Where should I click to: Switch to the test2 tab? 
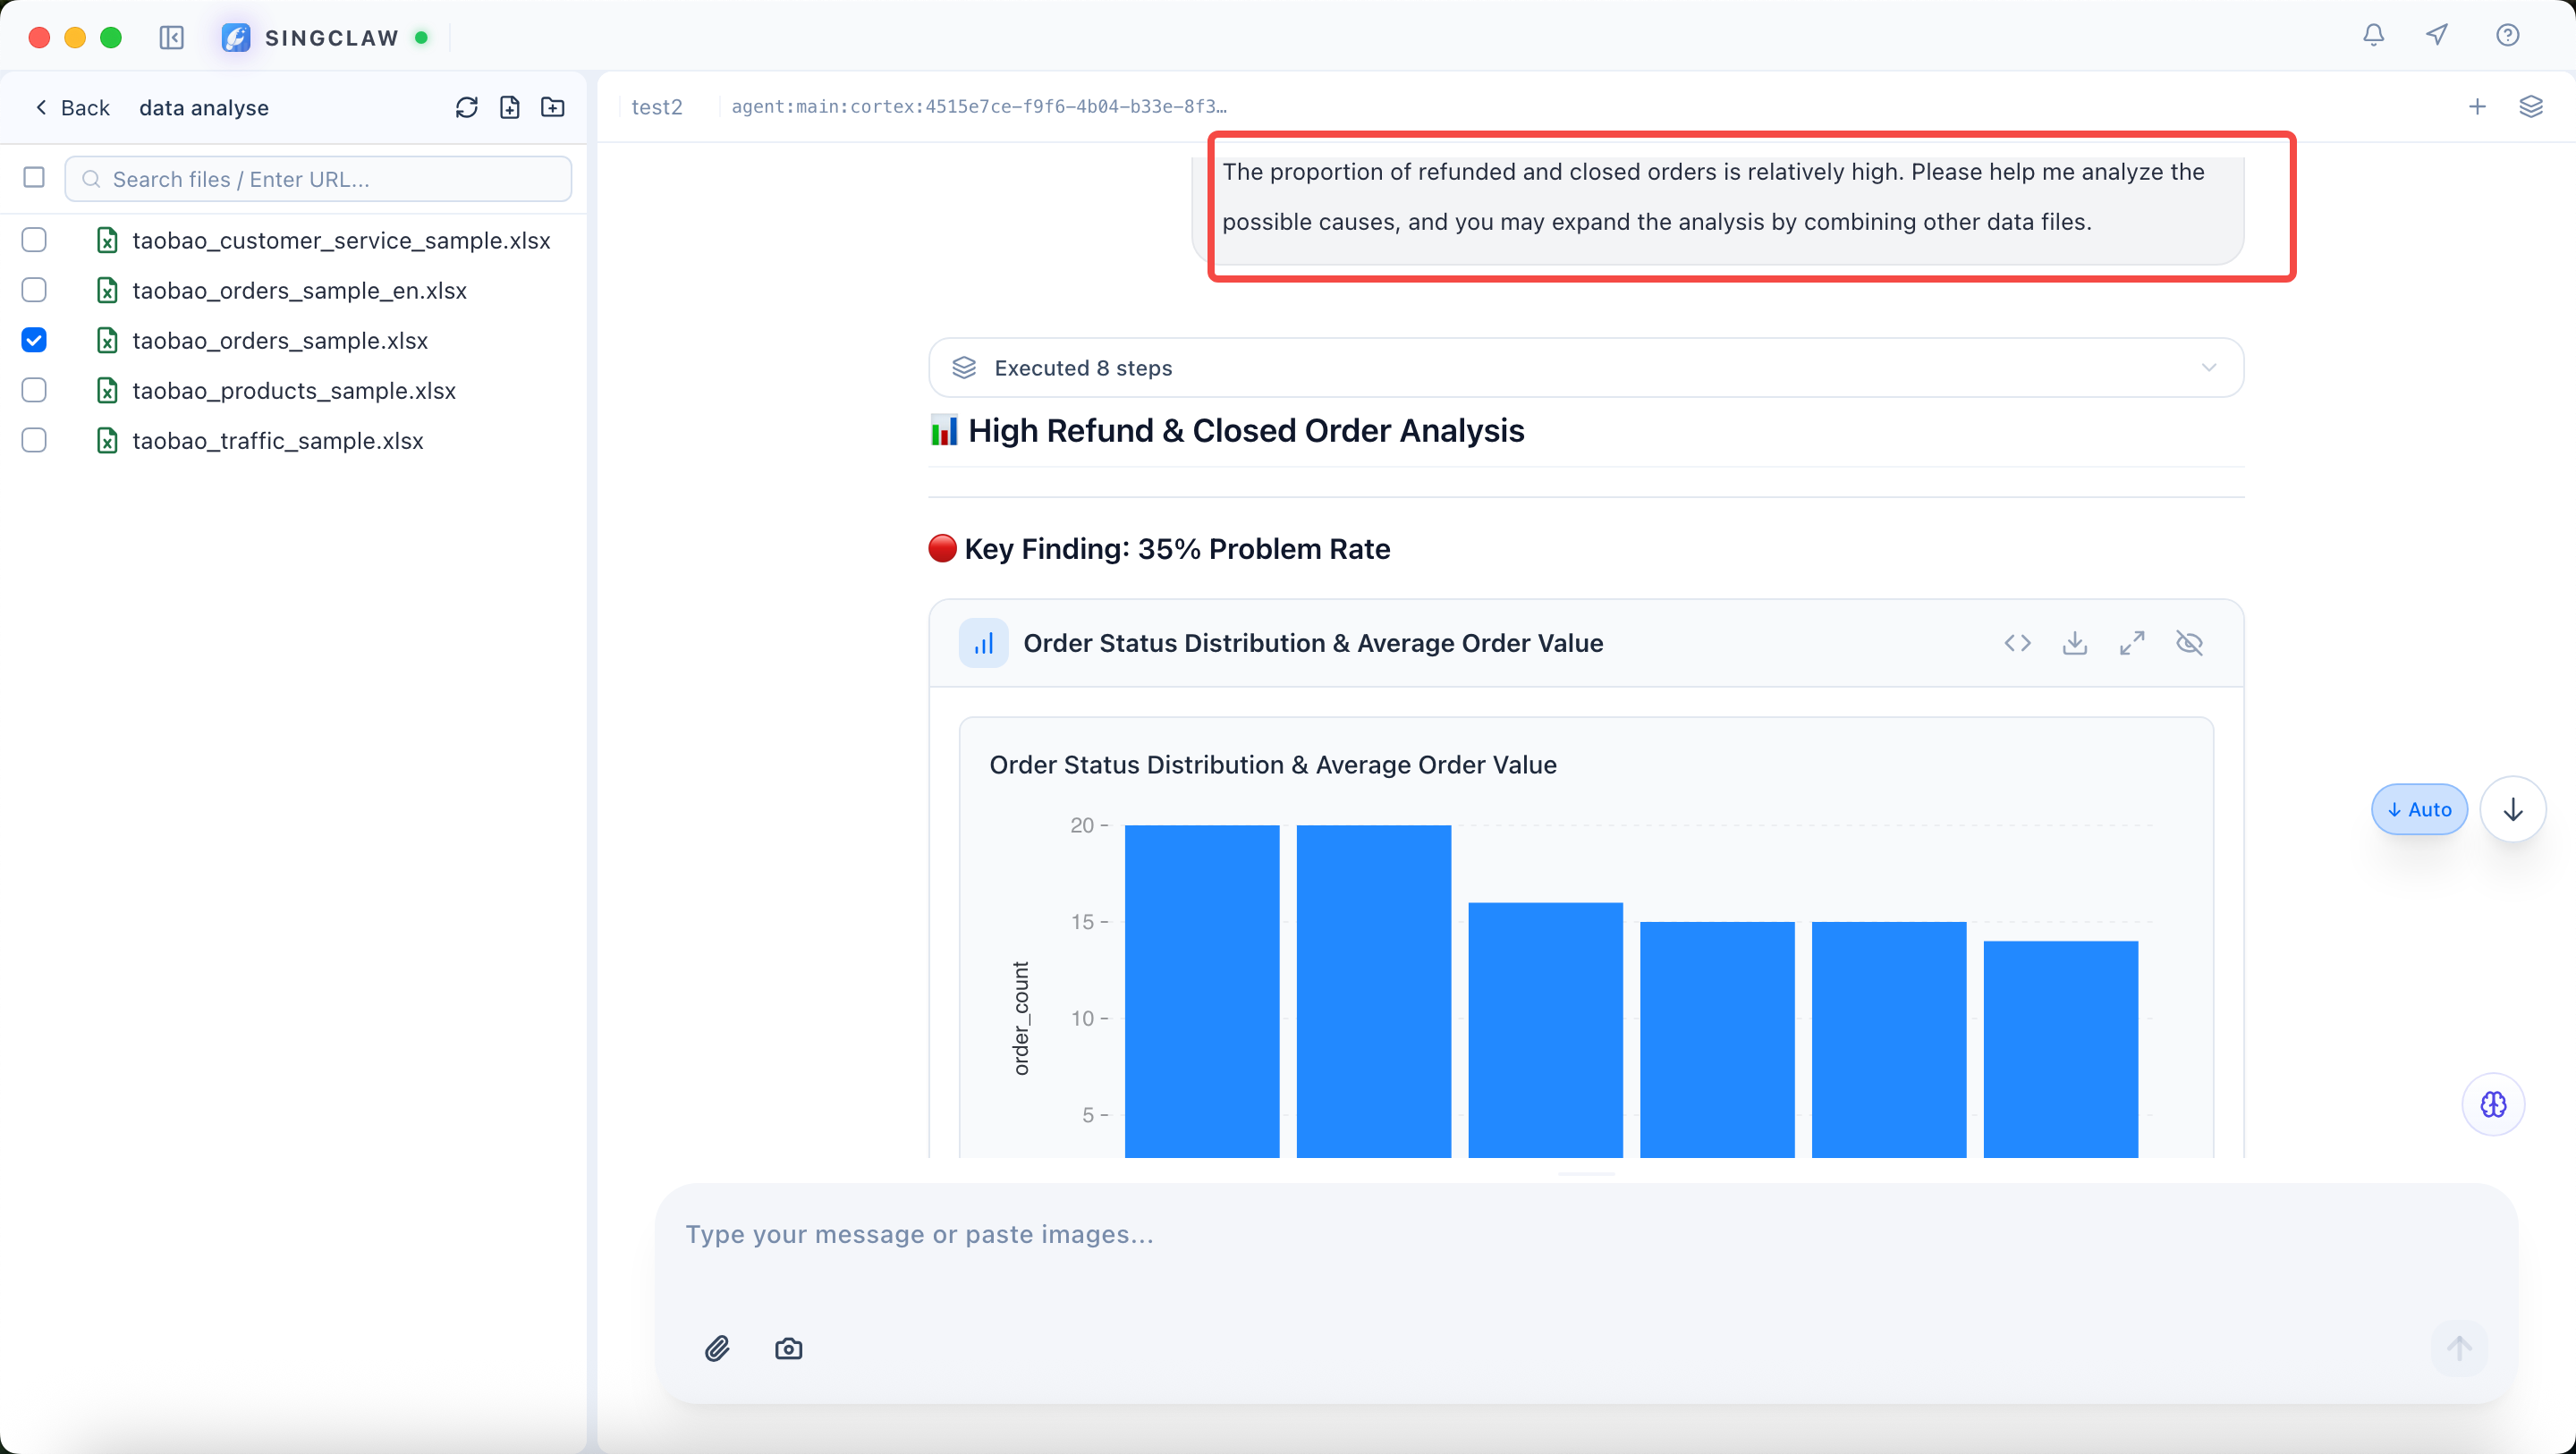coord(656,107)
